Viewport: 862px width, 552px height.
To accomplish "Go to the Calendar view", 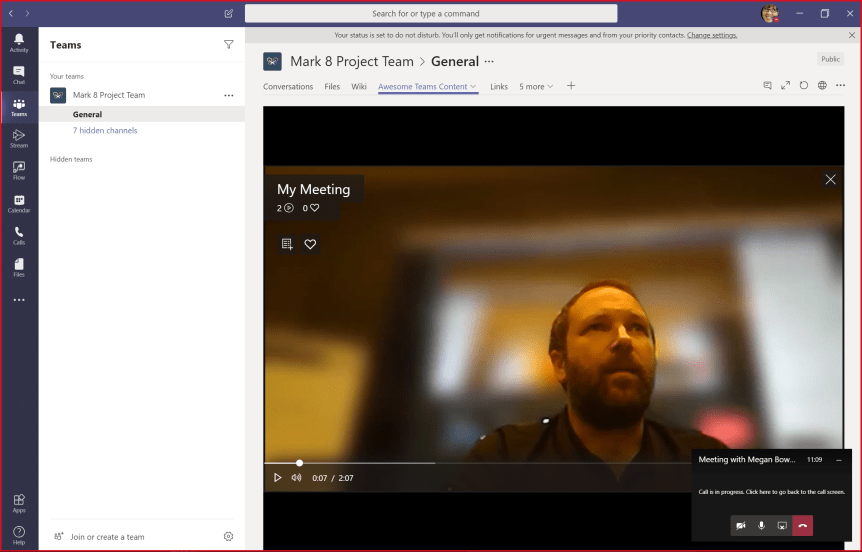I will (19, 204).
